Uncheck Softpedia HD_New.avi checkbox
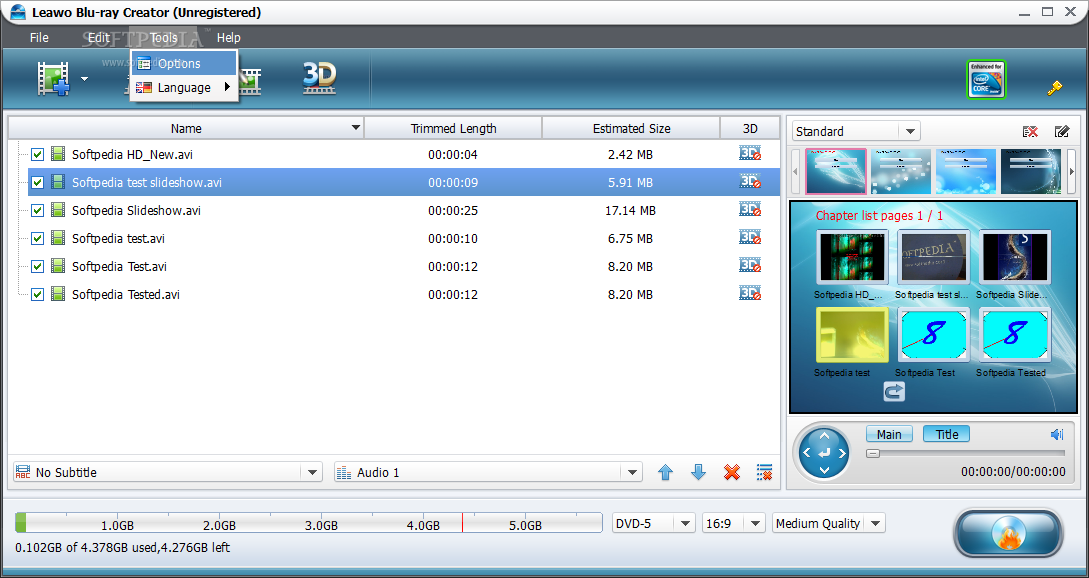 coord(38,154)
